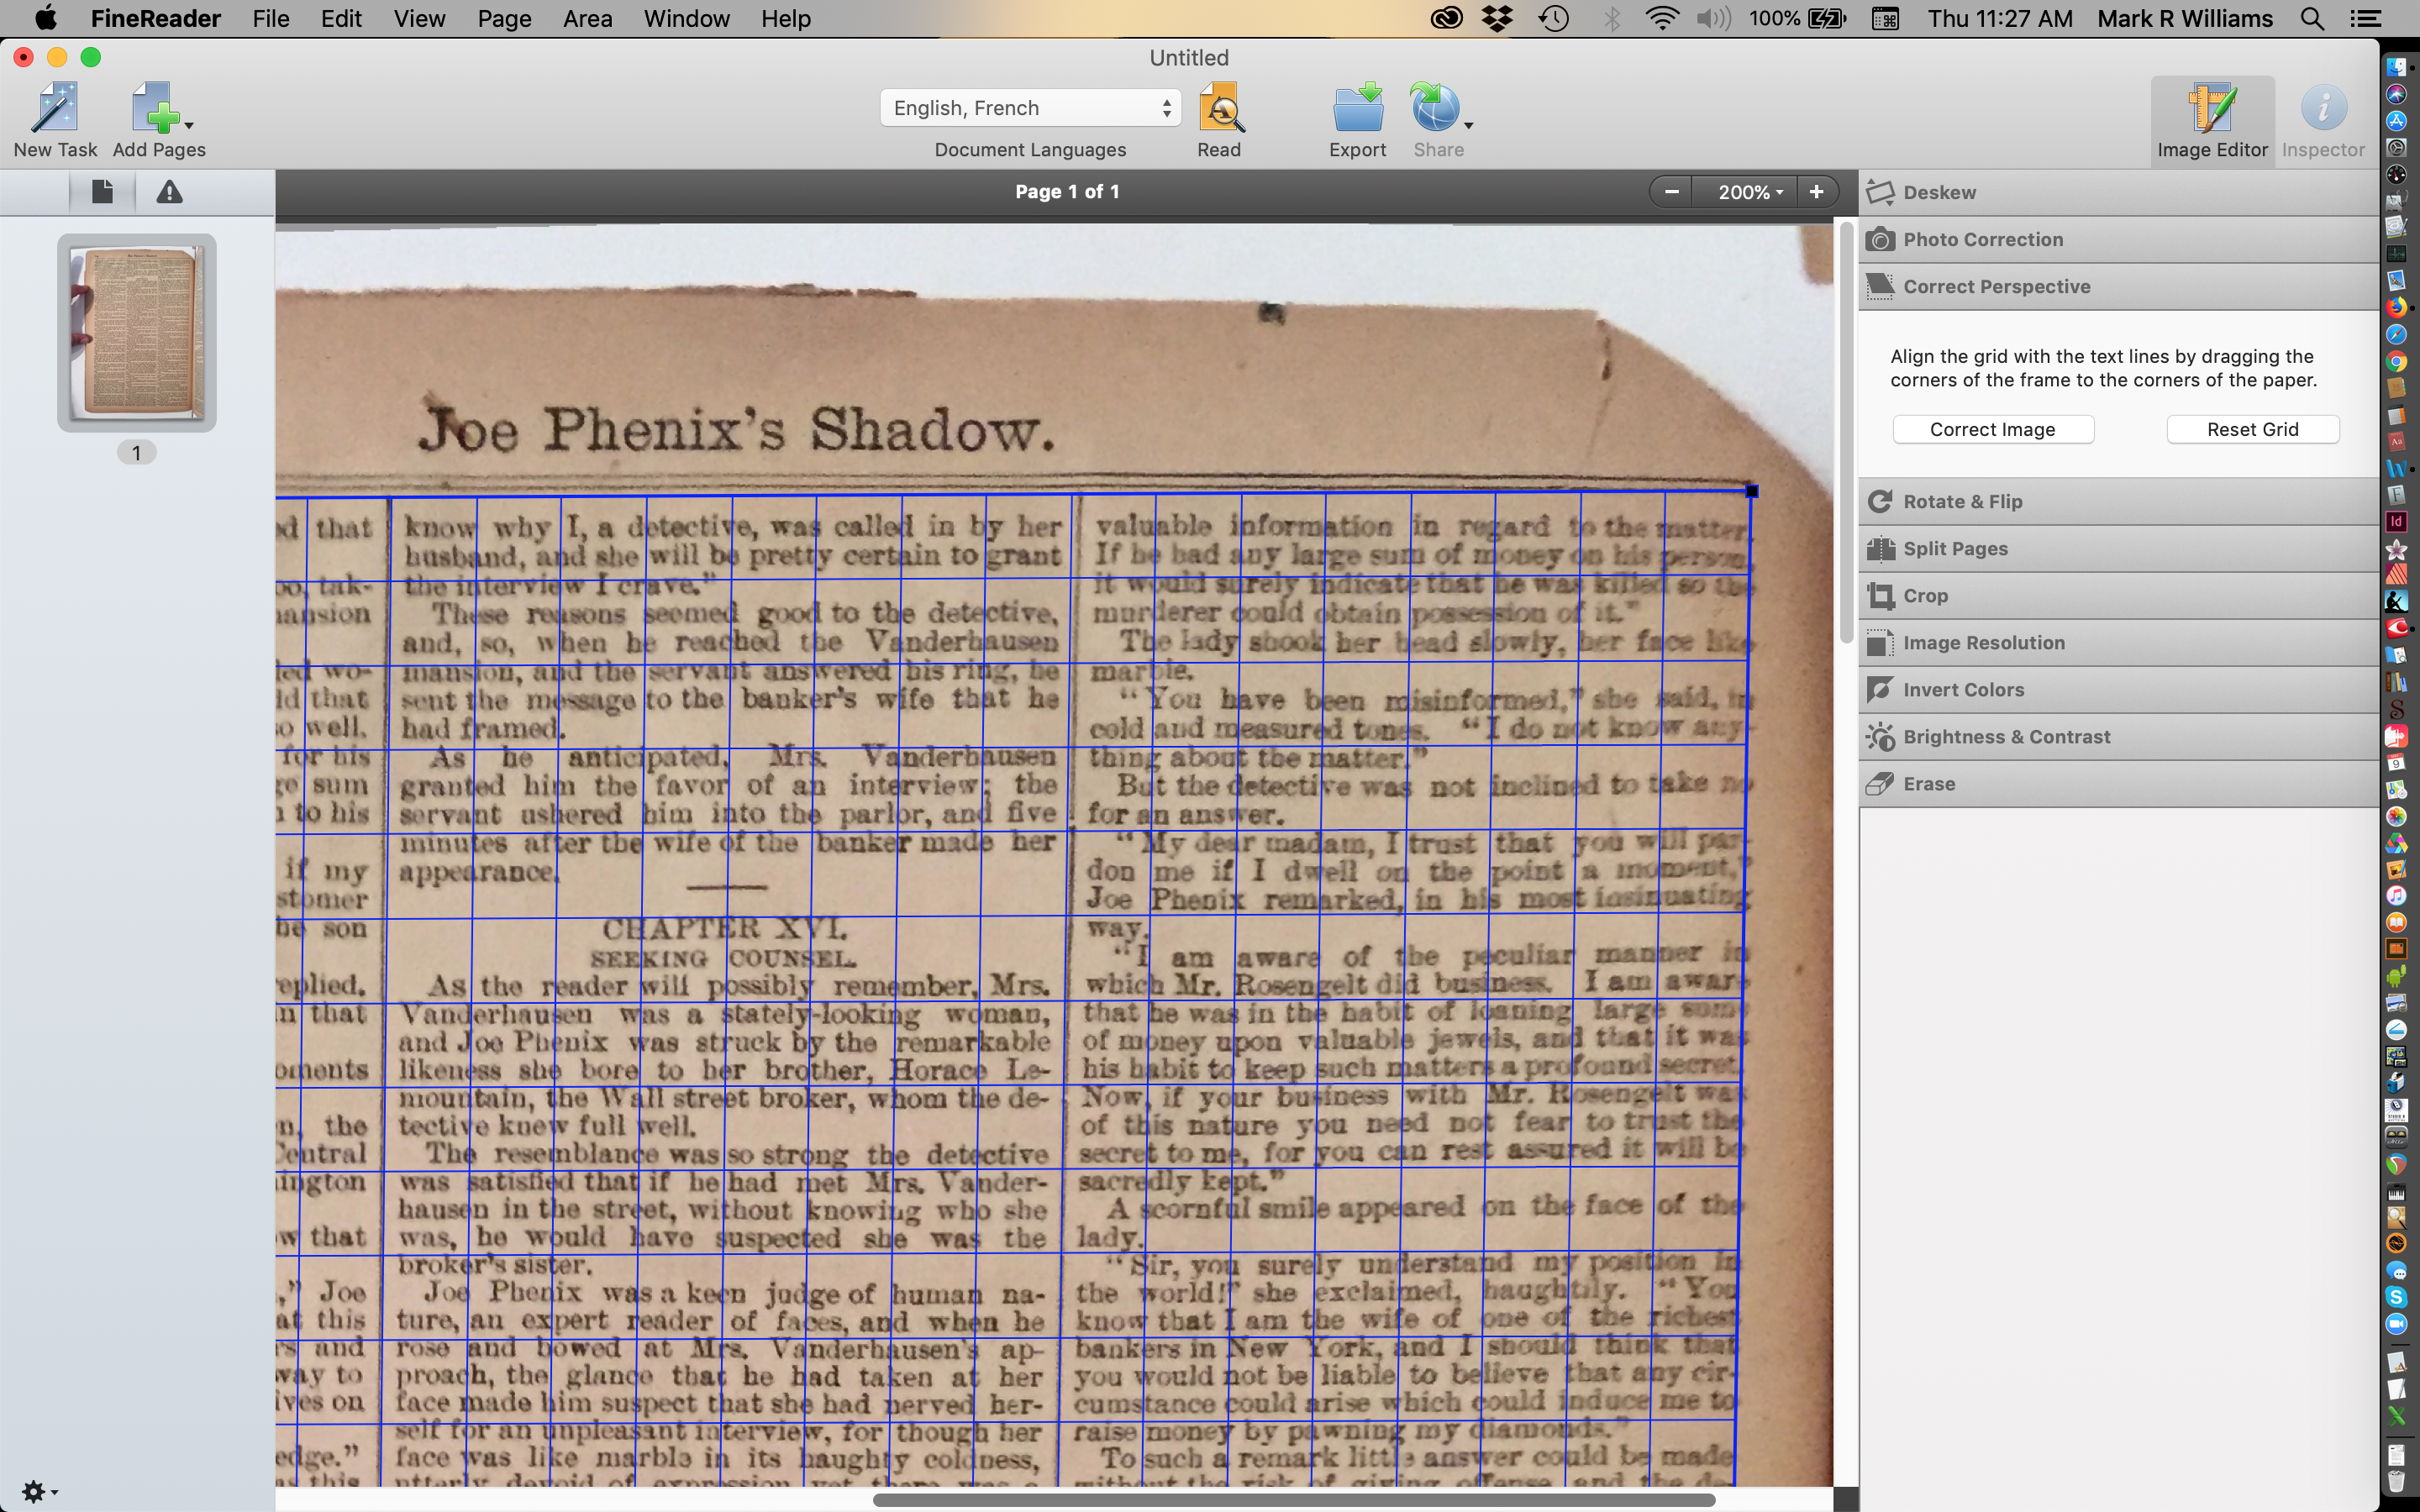Image resolution: width=2420 pixels, height=1512 pixels.
Task: Open the Document Languages dropdown
Action: coord(1030,108)
